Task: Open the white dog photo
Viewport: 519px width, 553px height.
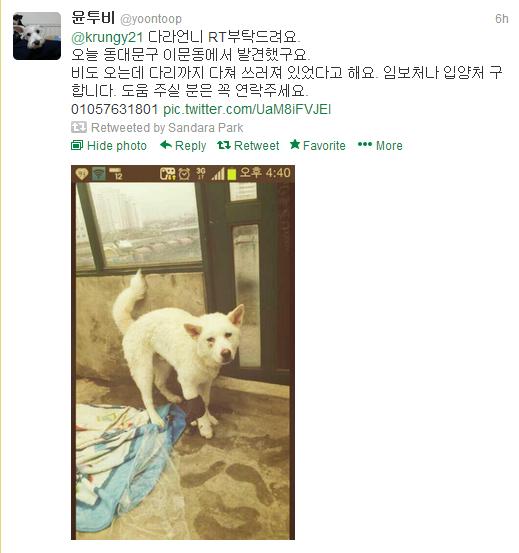Action: click(x=183, y=352)
